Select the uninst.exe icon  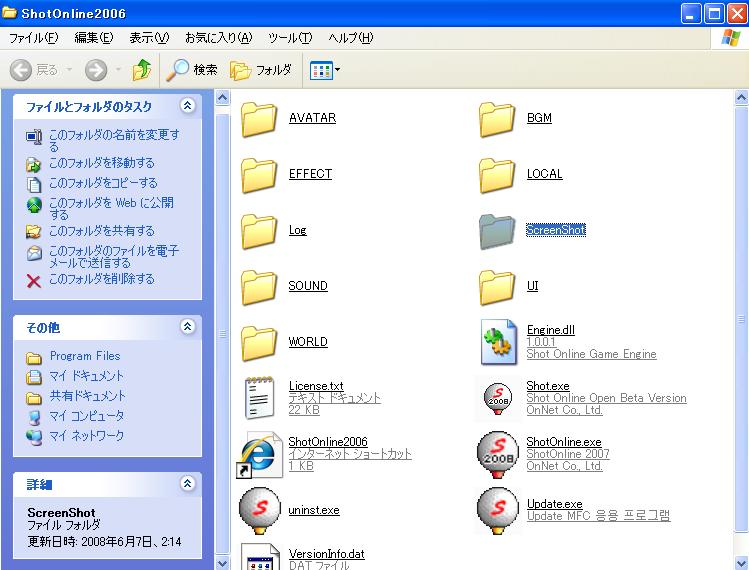(259, 510)
